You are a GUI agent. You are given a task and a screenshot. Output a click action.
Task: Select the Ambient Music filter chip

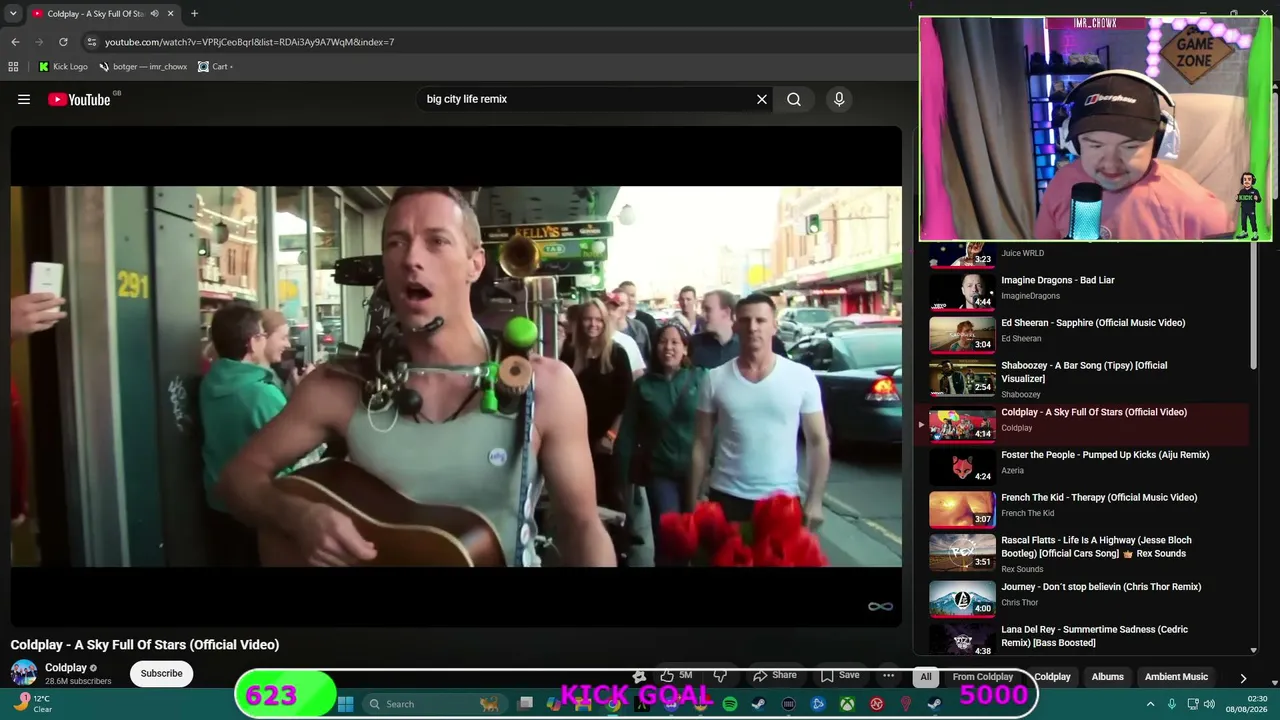click(1176, 677)
